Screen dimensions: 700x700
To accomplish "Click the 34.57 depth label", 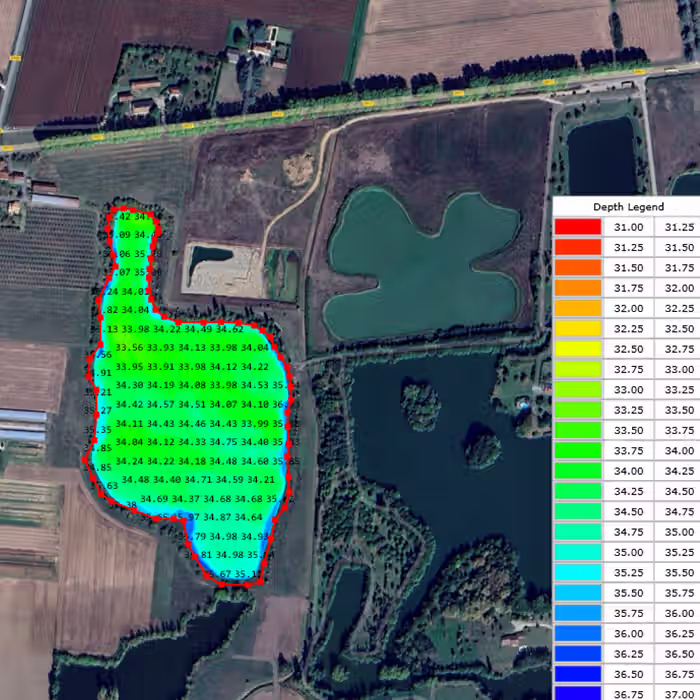I will pyautogui.click(x=161, y=404).
